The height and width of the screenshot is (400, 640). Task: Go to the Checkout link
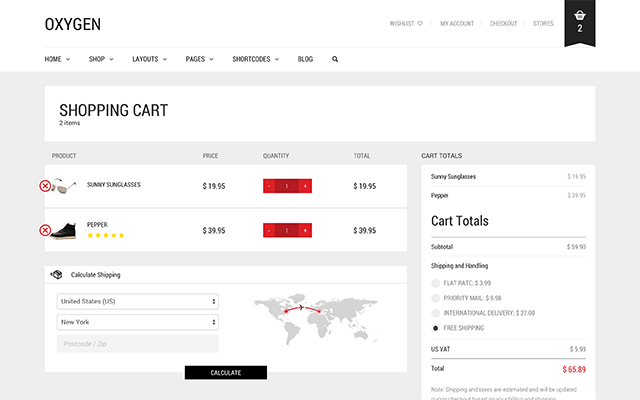503,24
